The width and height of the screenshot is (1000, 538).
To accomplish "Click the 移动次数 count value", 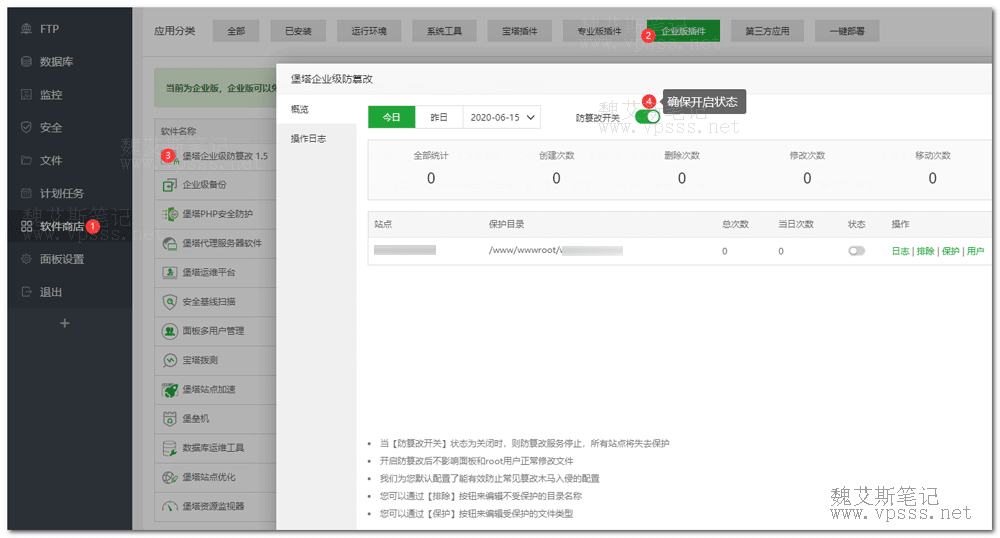I will (x=932, y=178).
